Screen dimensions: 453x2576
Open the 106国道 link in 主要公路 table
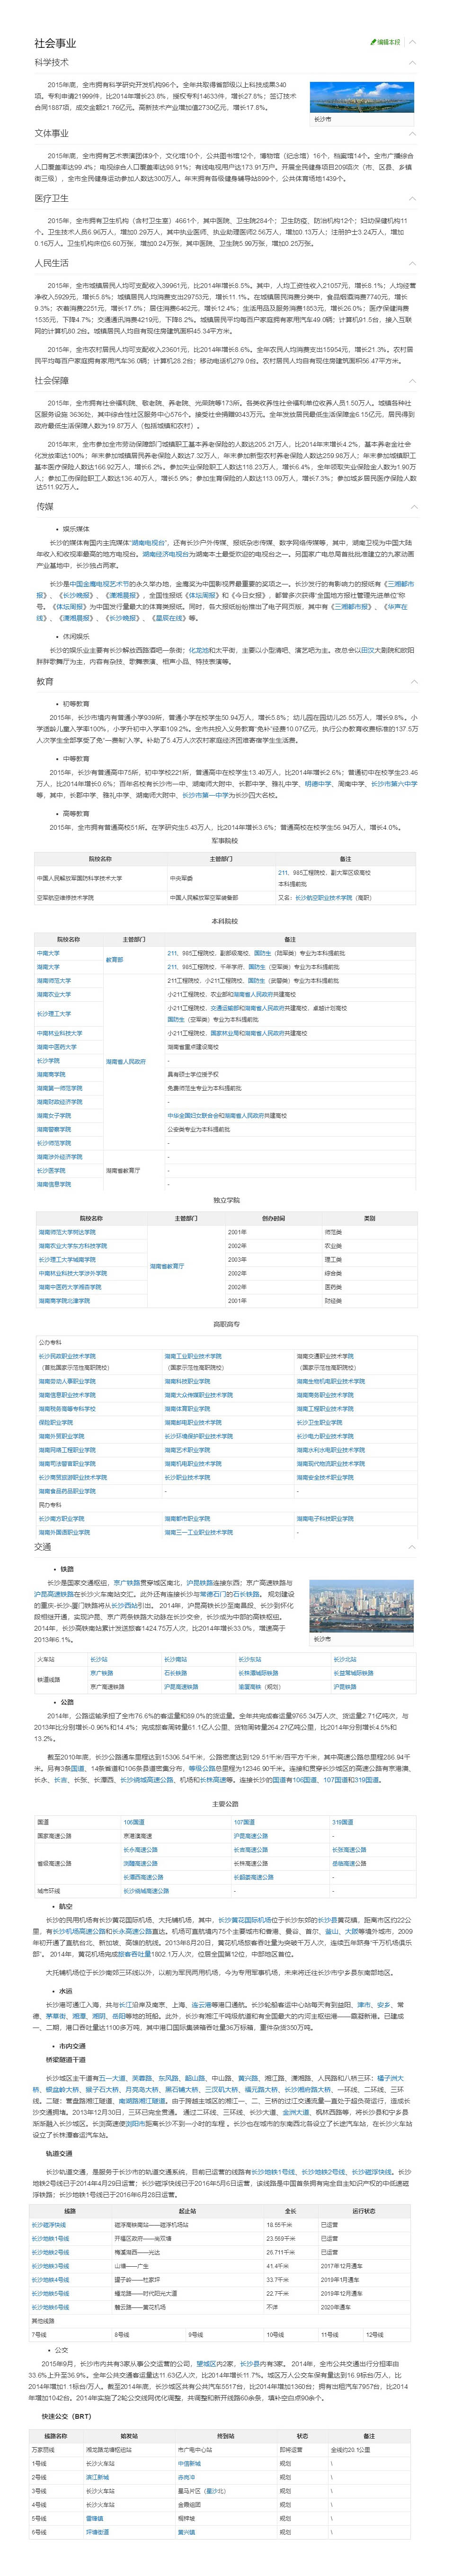[134, 1822]
